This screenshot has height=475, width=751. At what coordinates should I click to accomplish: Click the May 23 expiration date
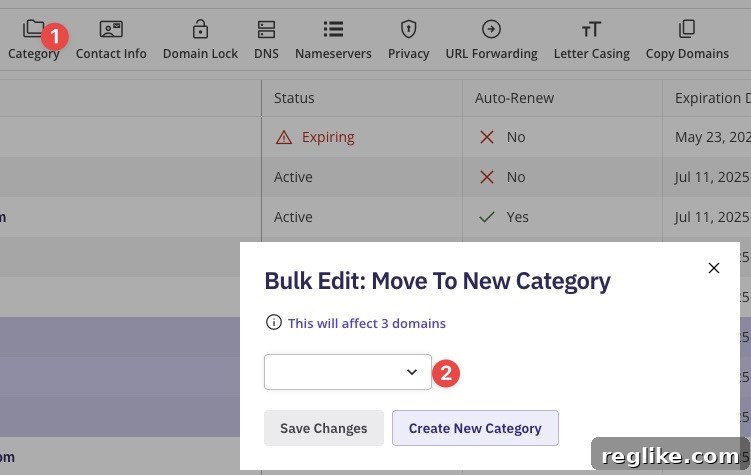click(713, 137)
